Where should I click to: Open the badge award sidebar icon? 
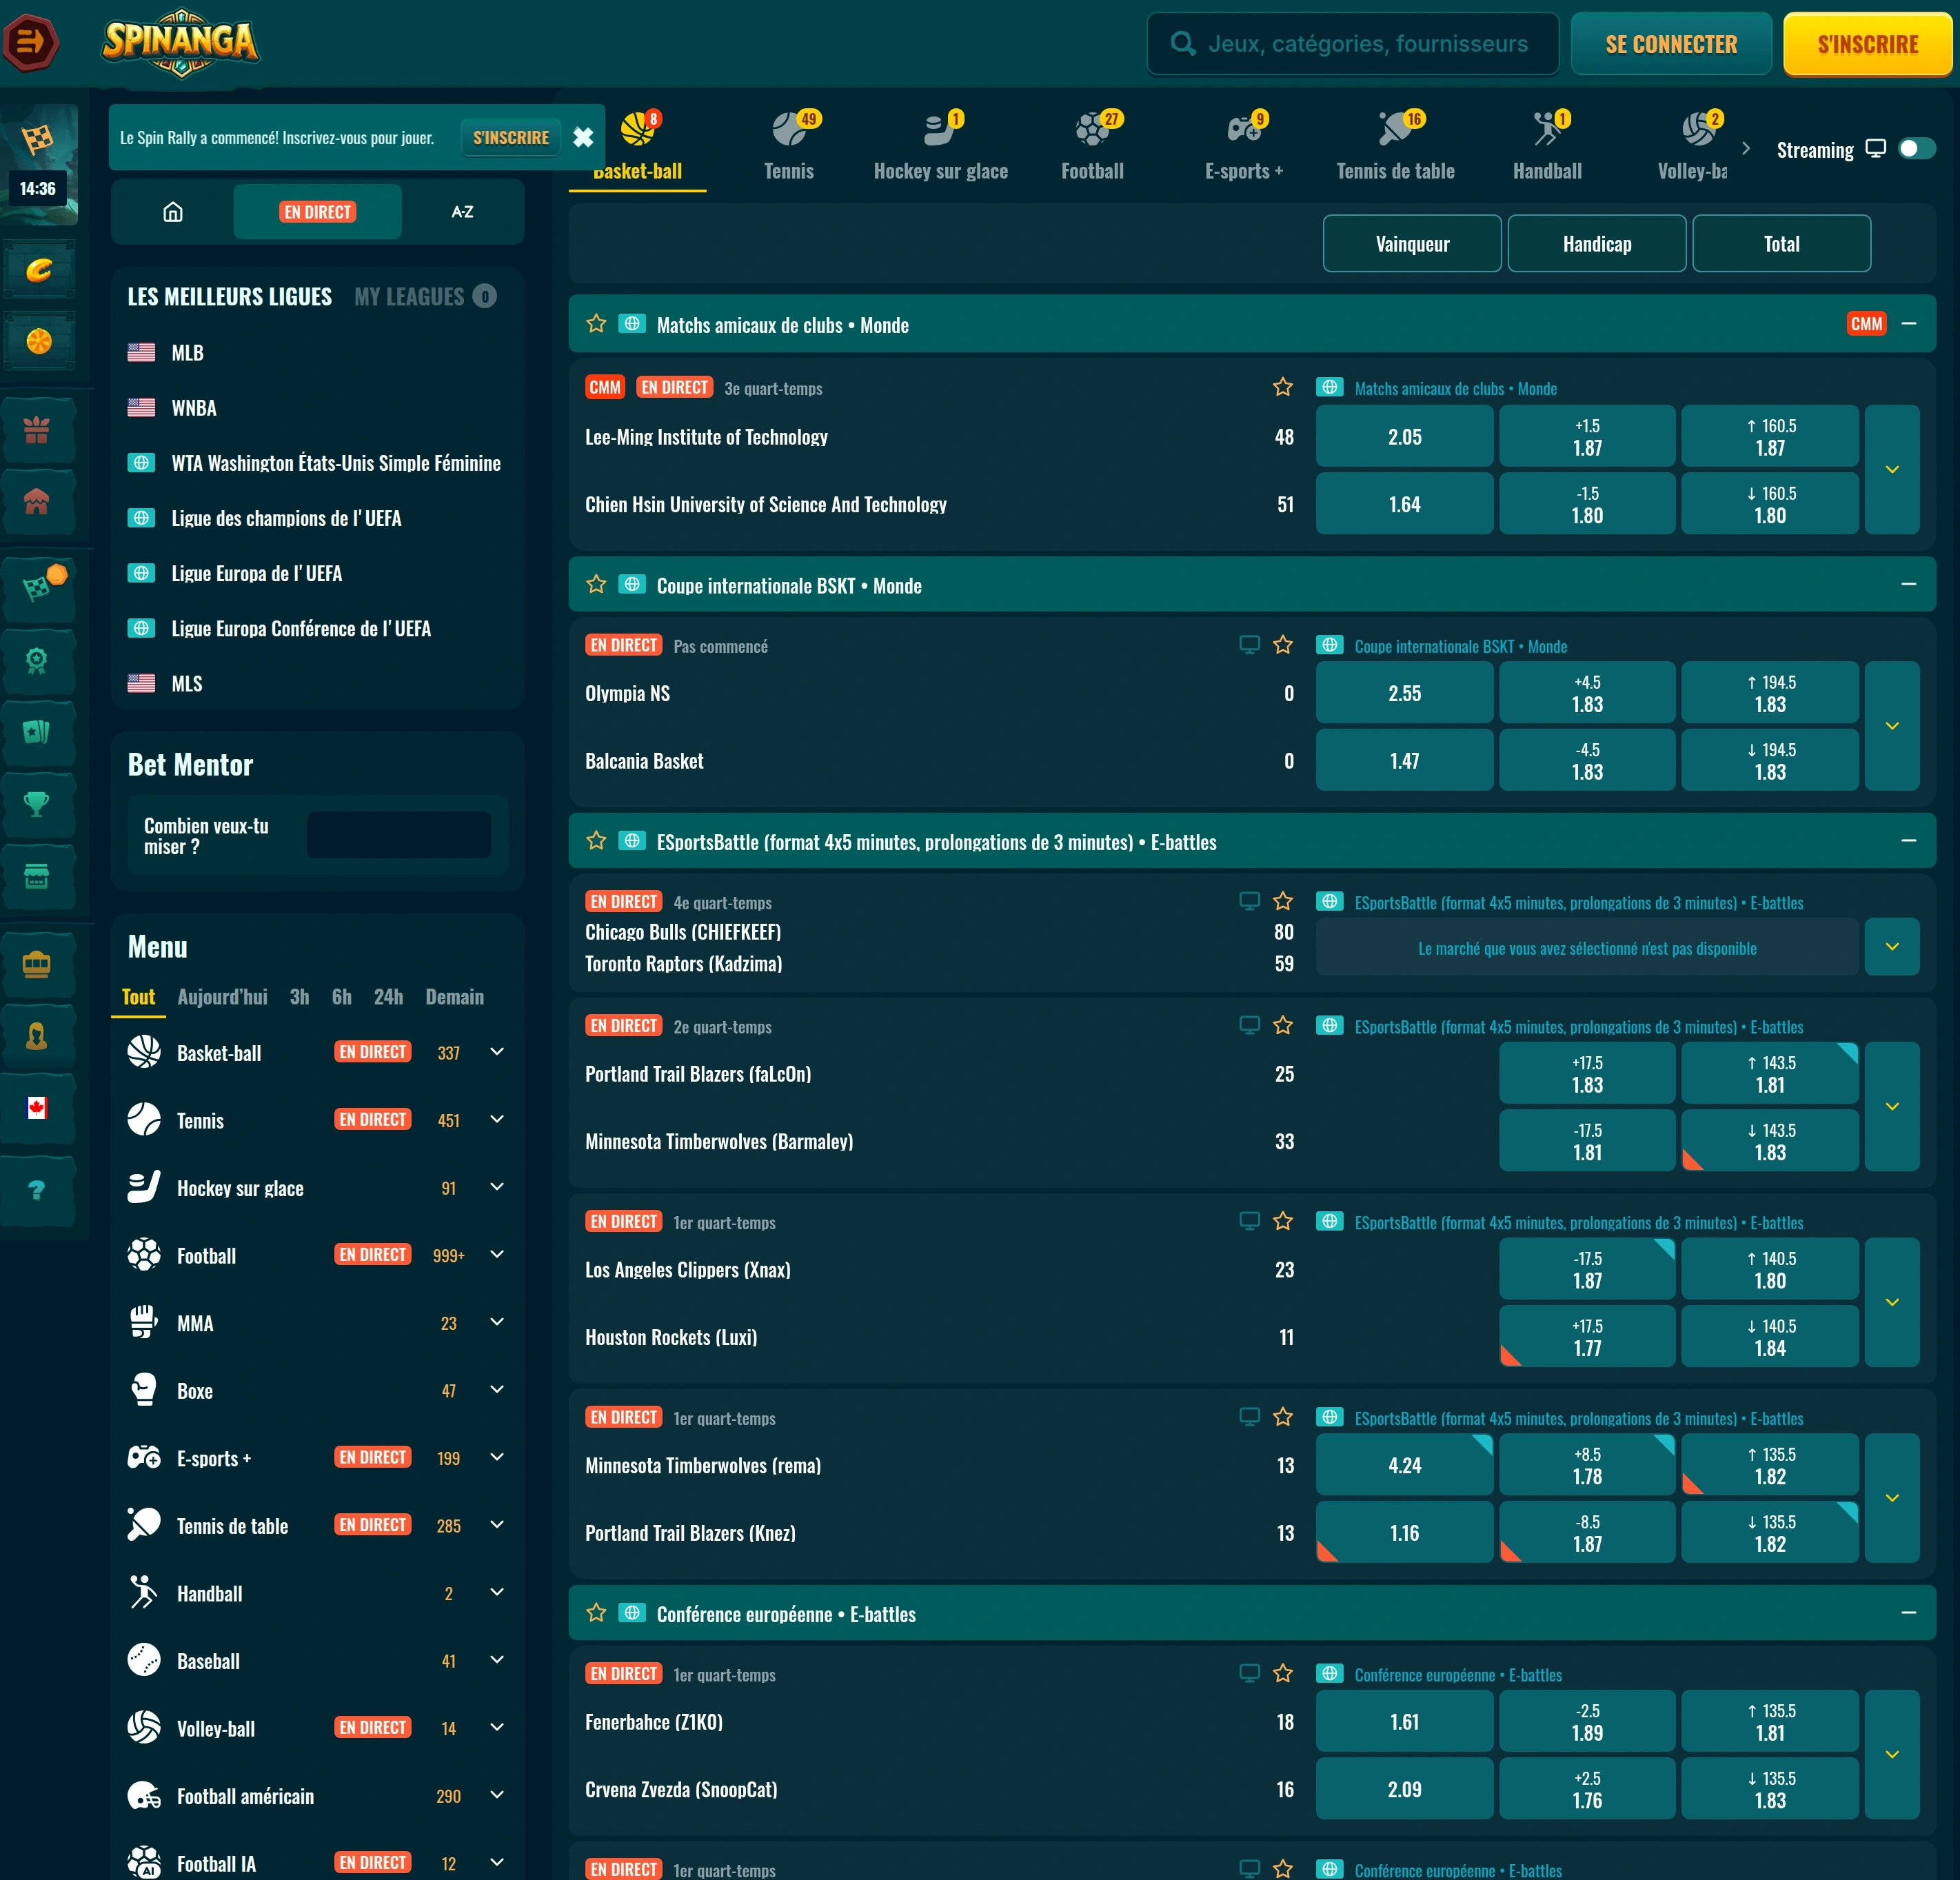[37, 660]
